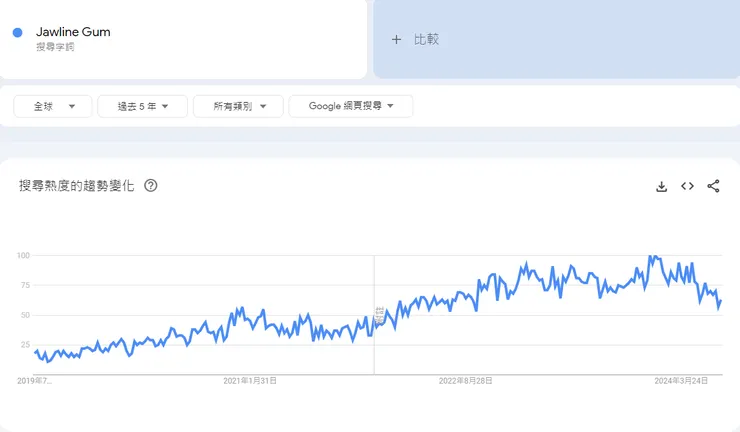Download the trend chart as CSV

661,186
